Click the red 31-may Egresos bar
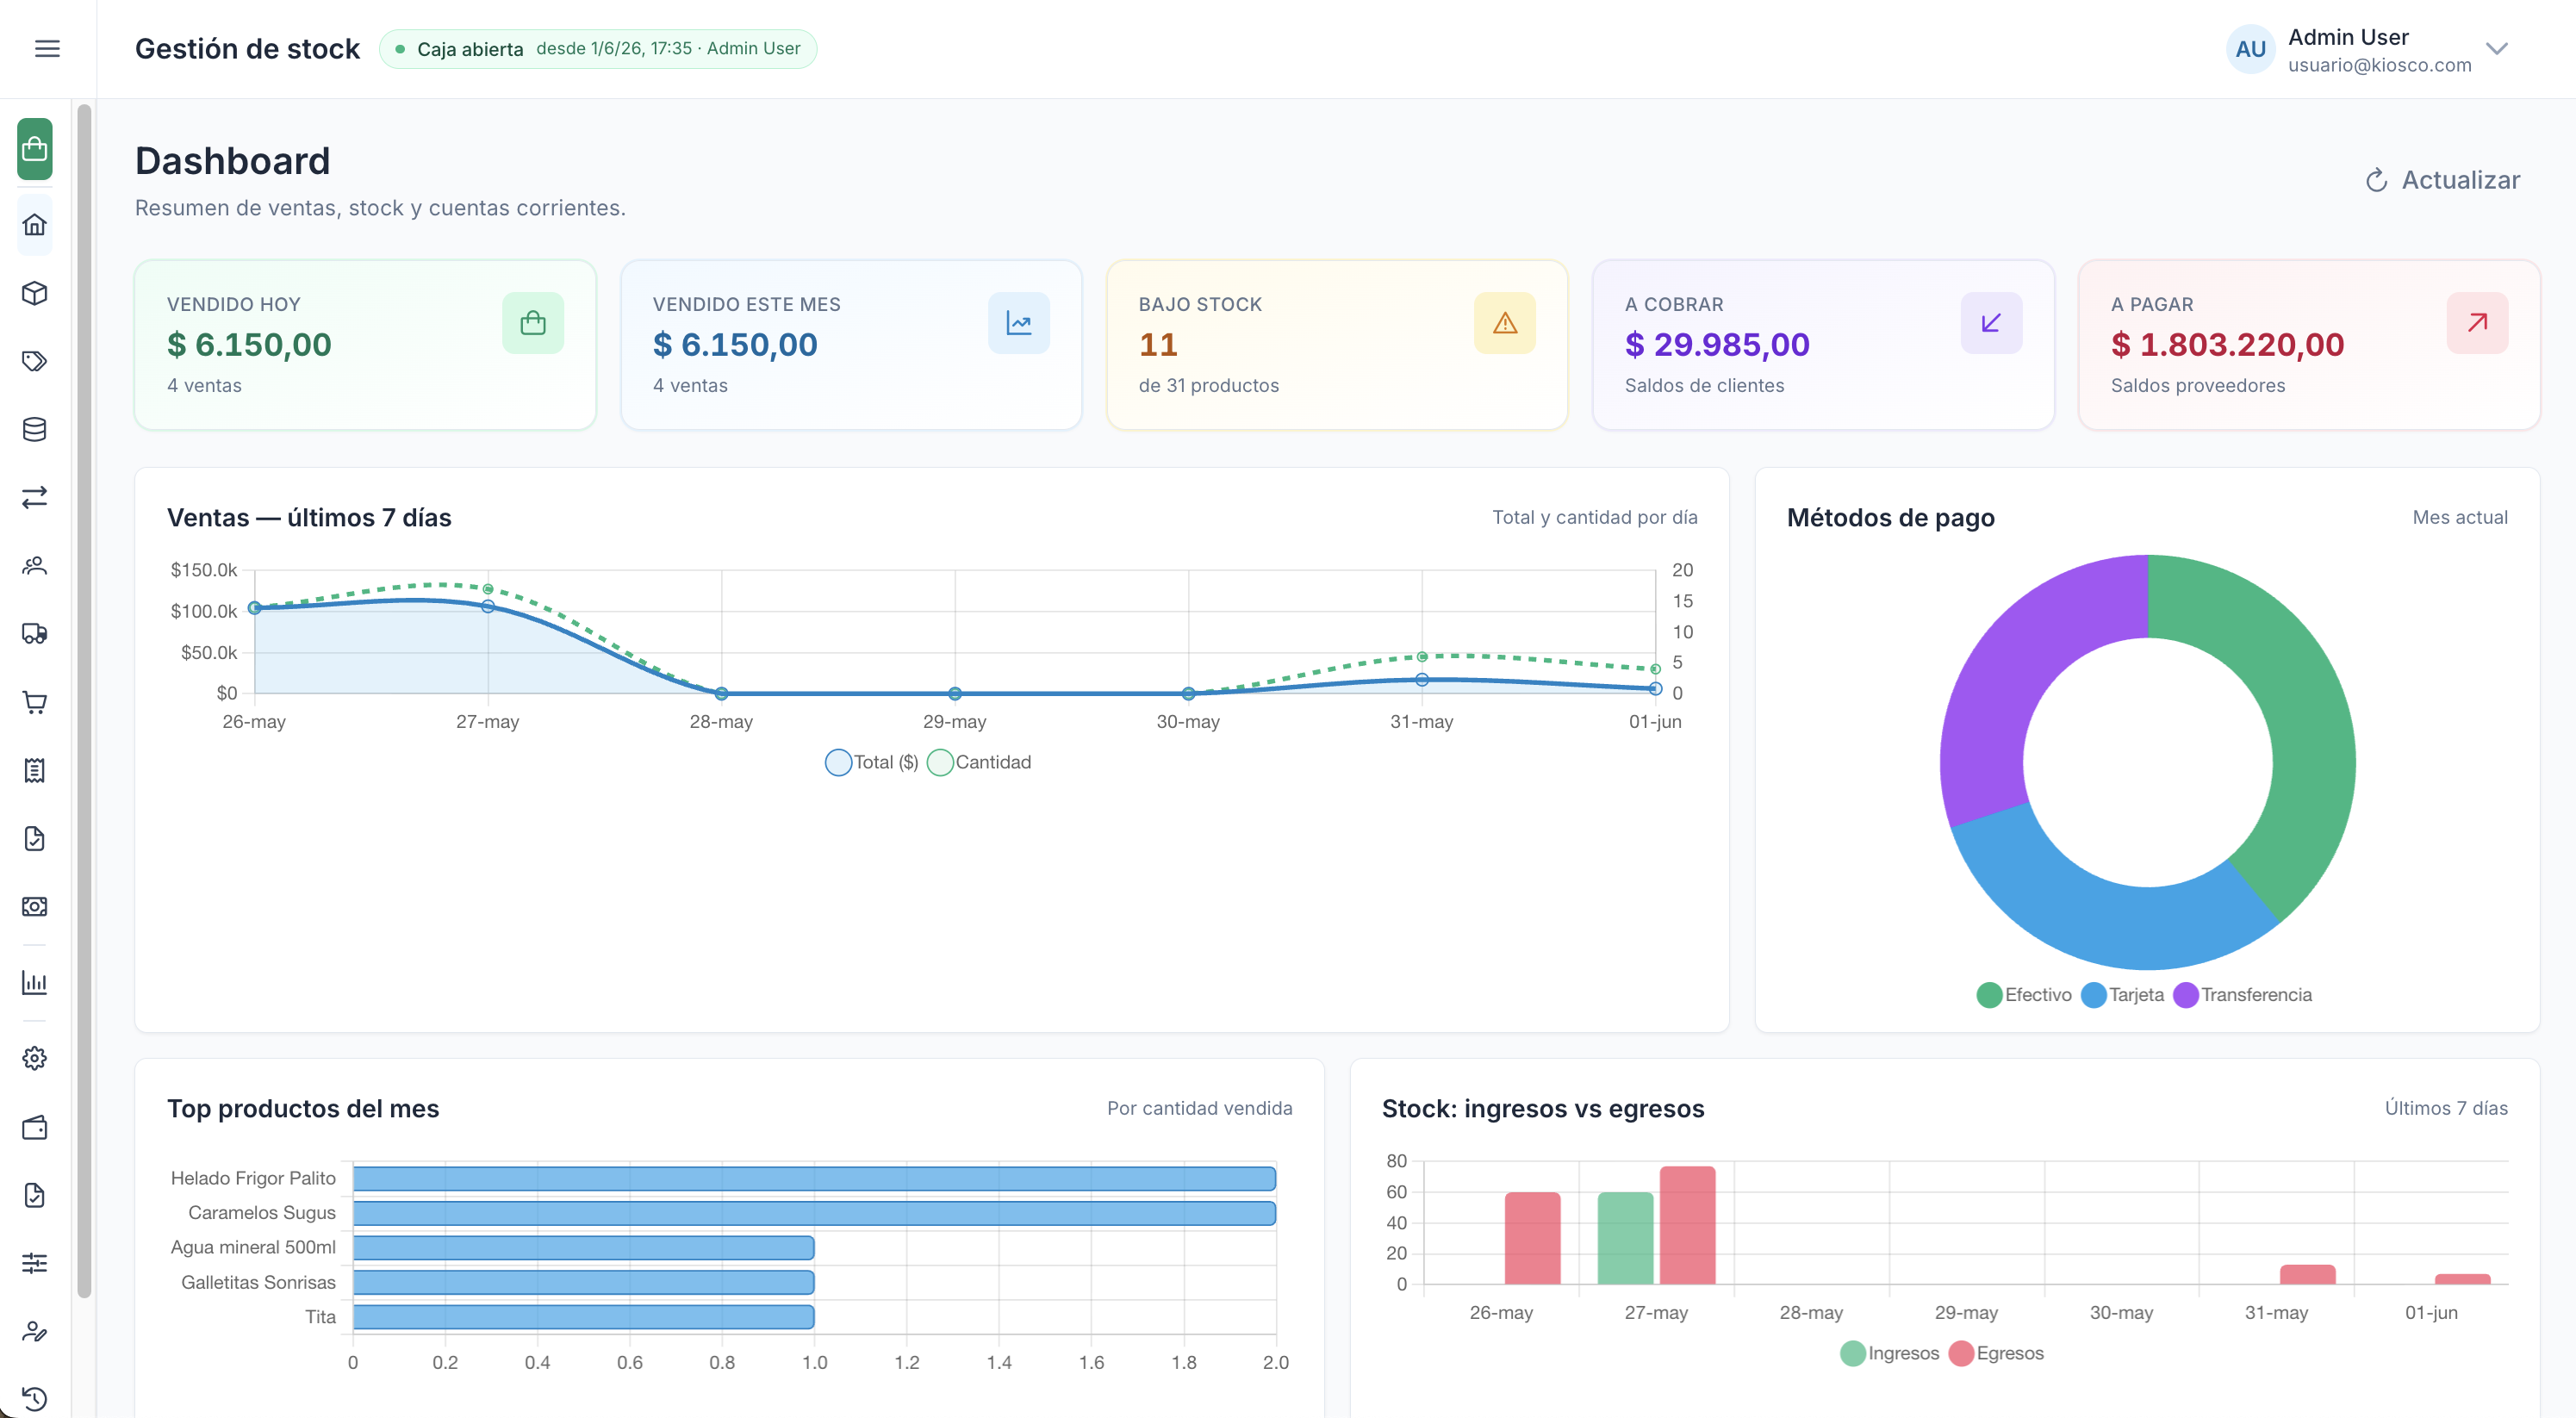This screenshot has width=2576, height=1418. point(2307,1274)
